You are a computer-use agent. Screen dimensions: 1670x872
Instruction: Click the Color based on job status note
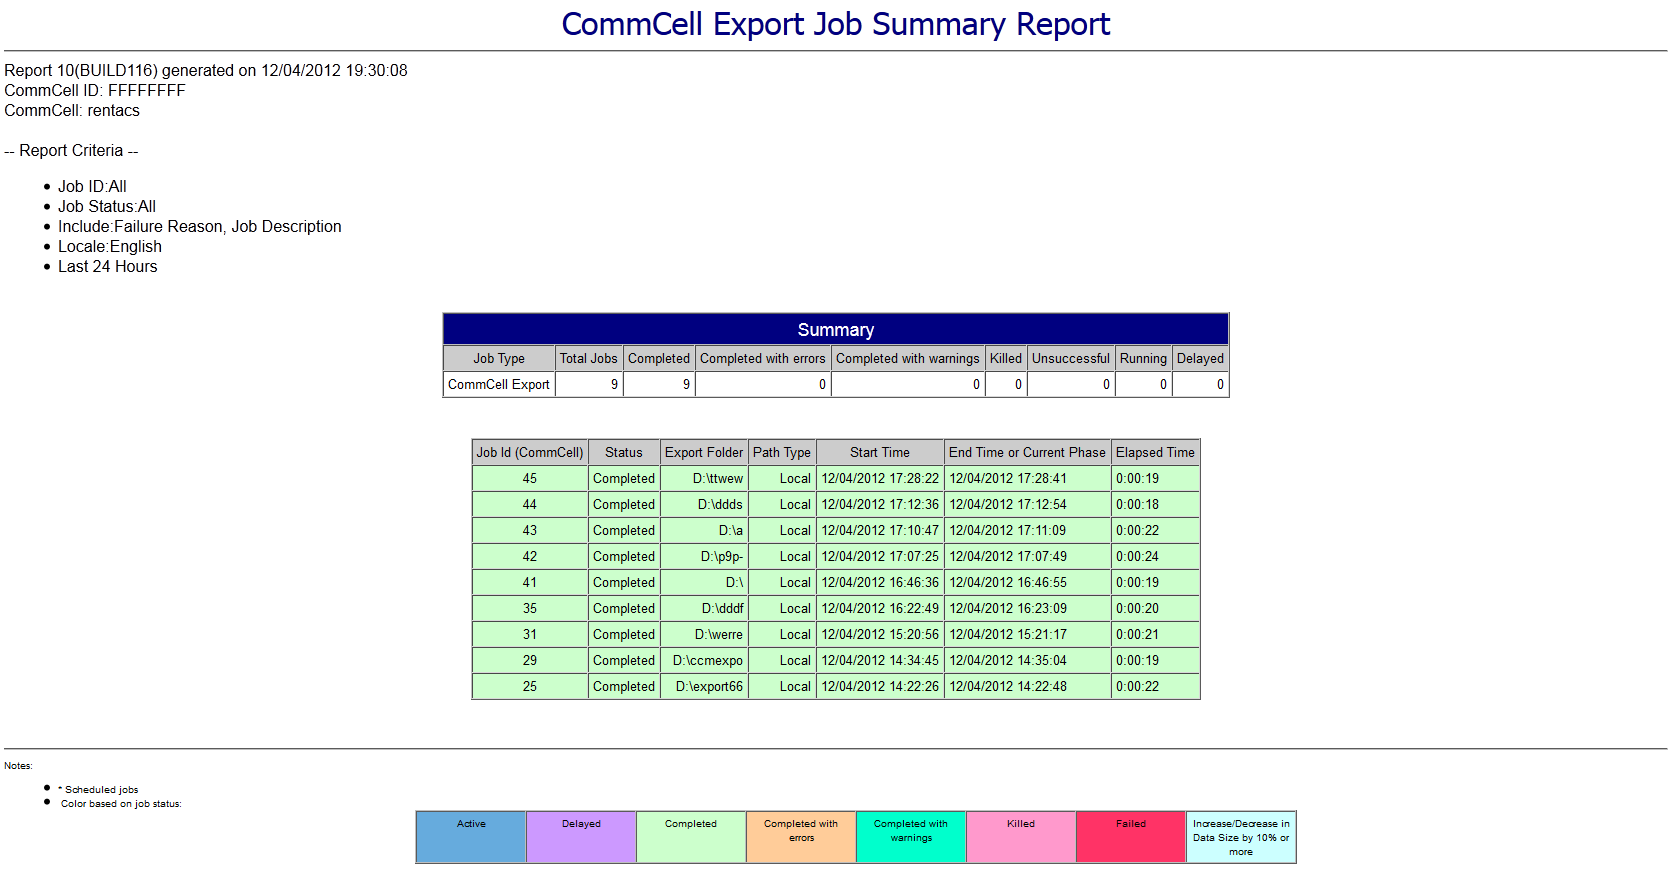(121, 804)
